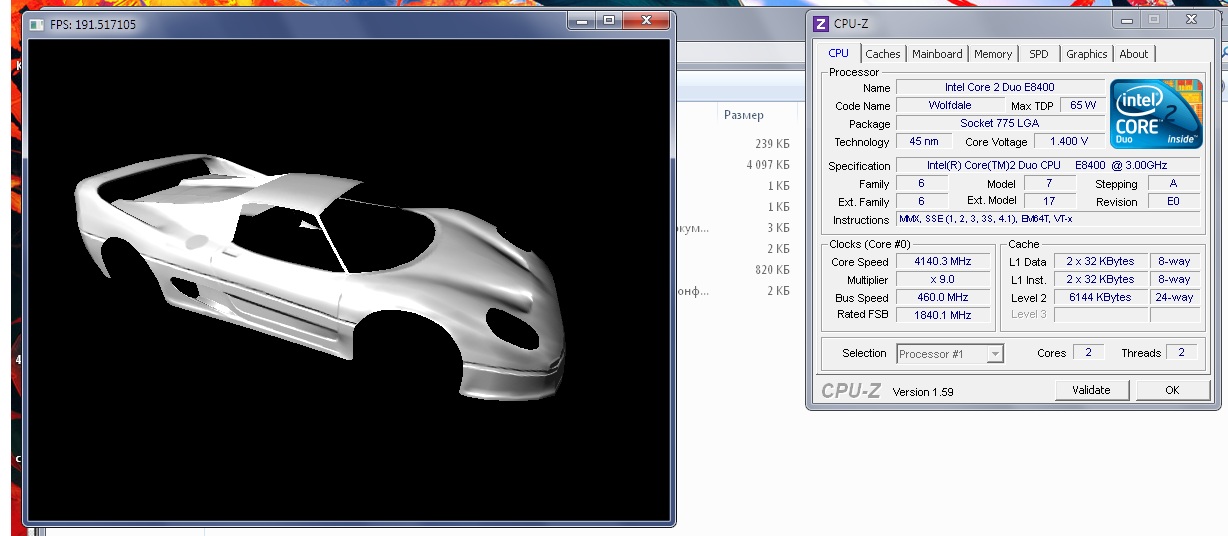Image resolution: width=1228 pixels, height=536 pixels.
Task: Open the About tab in CPU-Z
Action: [x=1133, y=54]
